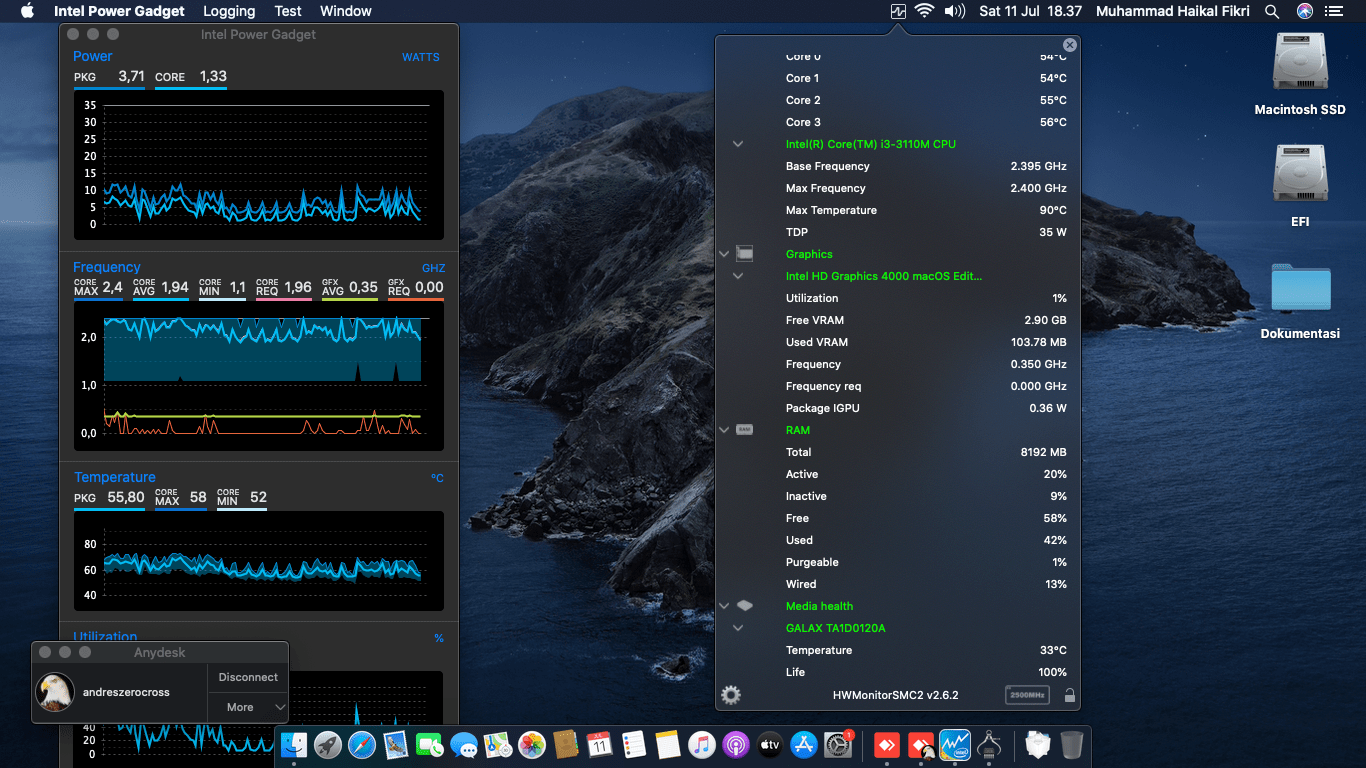The width and height of the screenshot is (1366, 768).
Task: Collapse the RAM section
Action: 724,430
